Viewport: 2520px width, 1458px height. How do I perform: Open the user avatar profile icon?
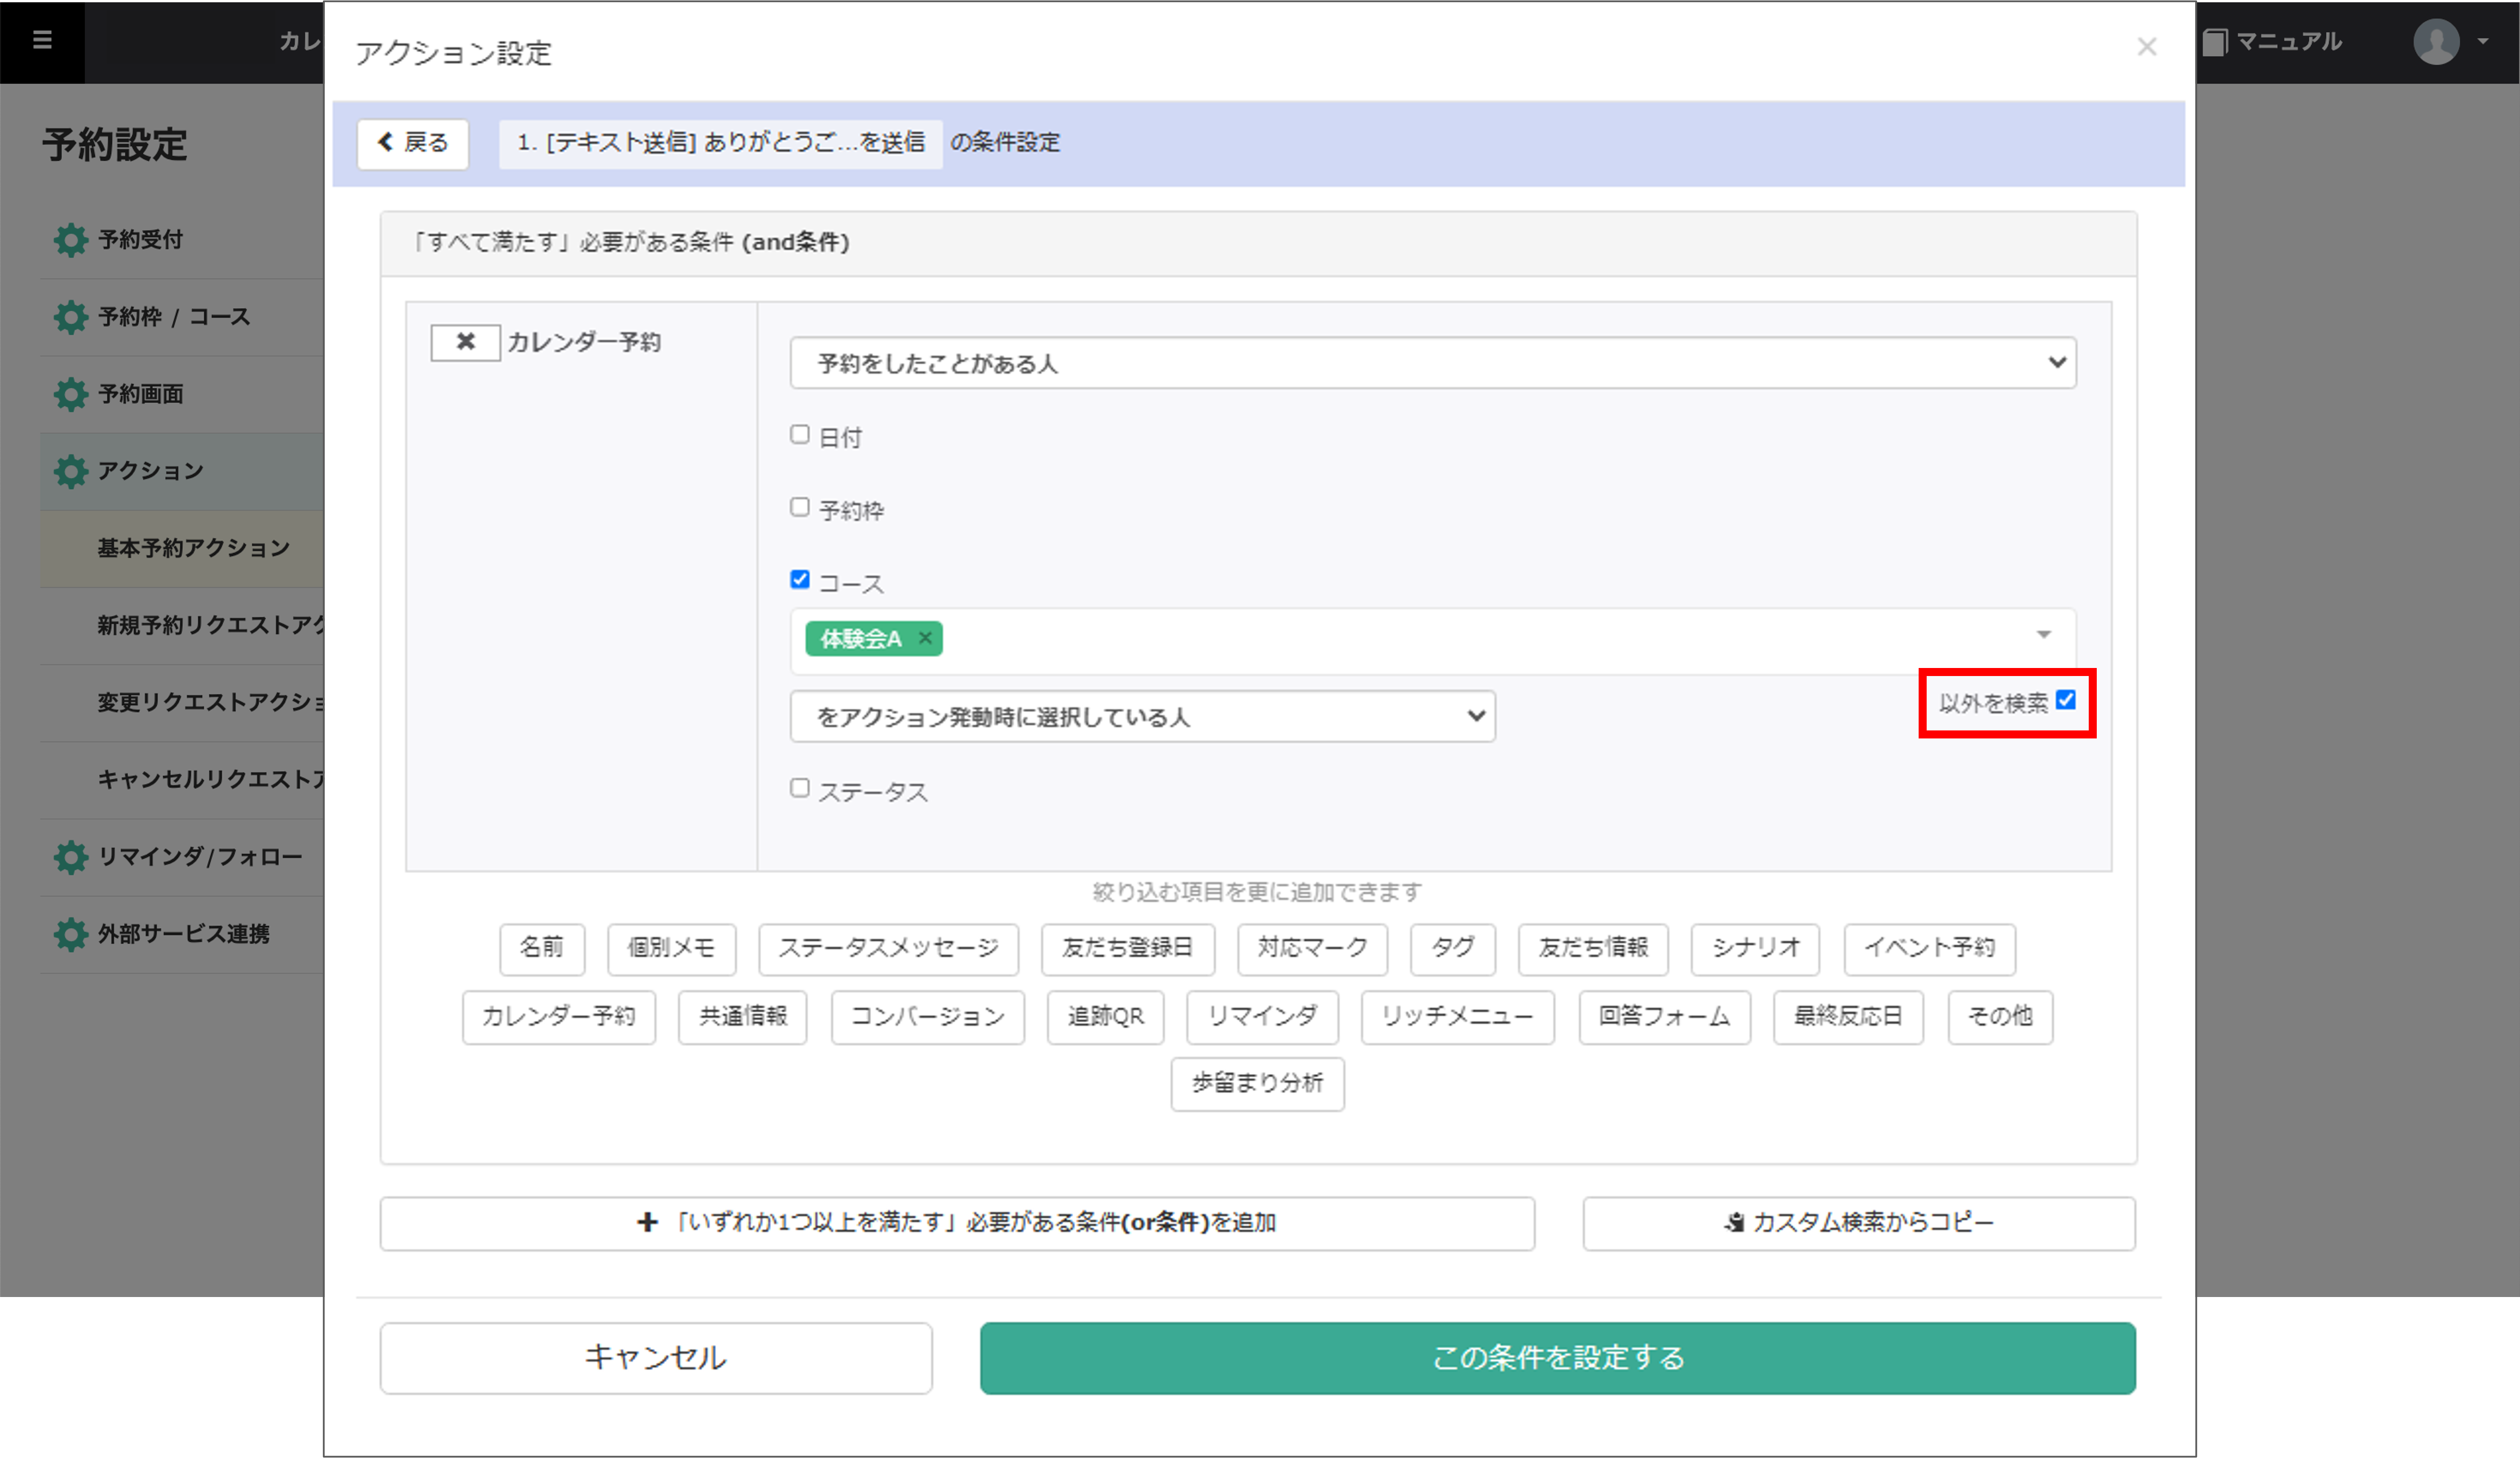(2436, 42)
